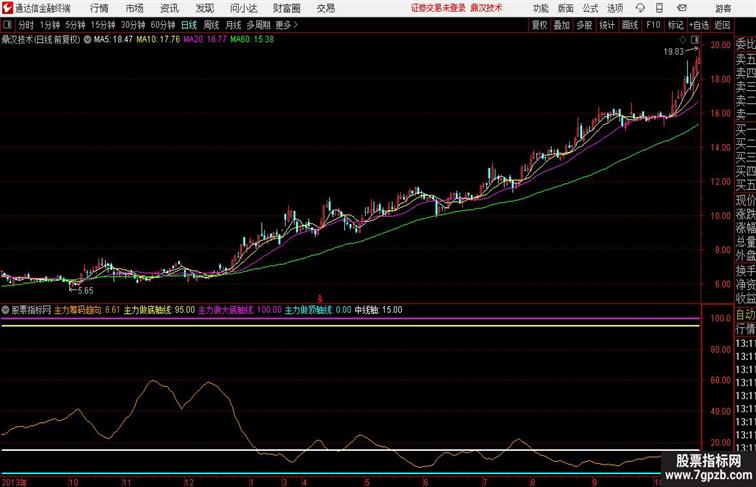
Task: Expand the 更多 period options
Action: tap(287, 25)
